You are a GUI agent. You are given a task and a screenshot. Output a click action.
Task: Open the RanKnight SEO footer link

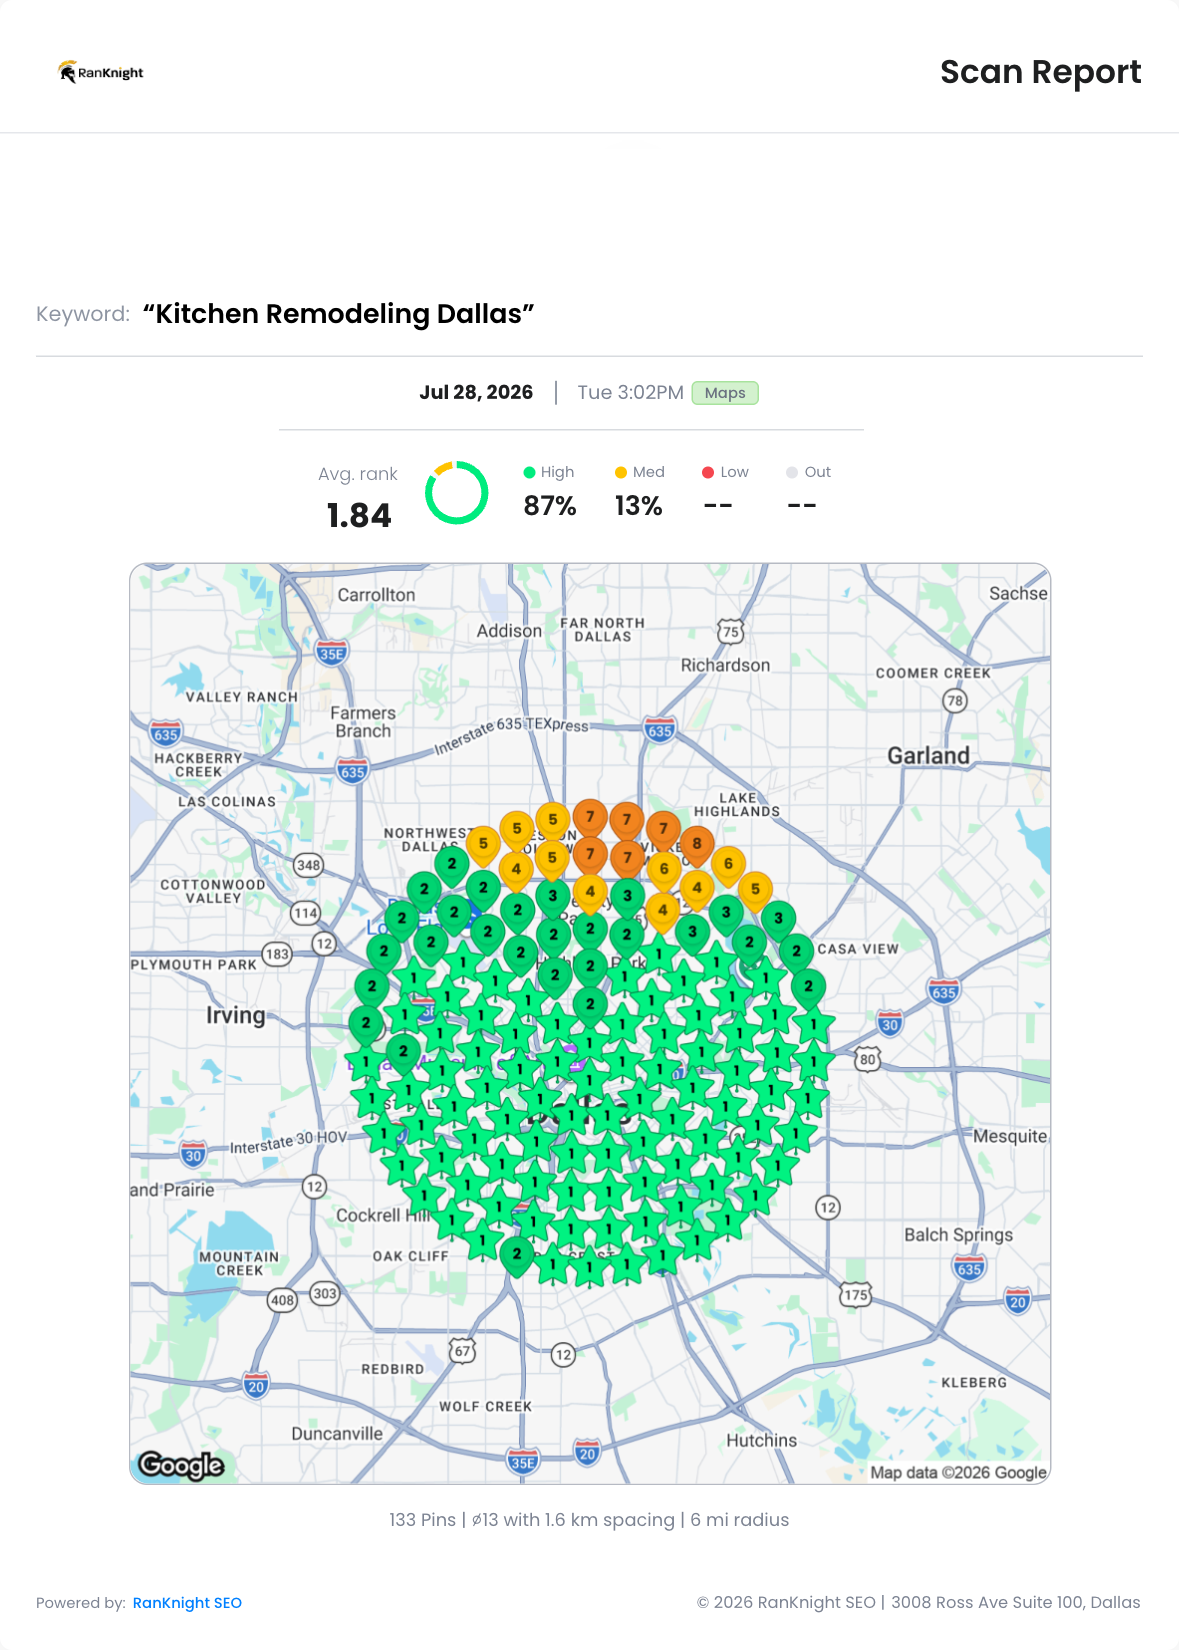click(x=187, y=1603)
